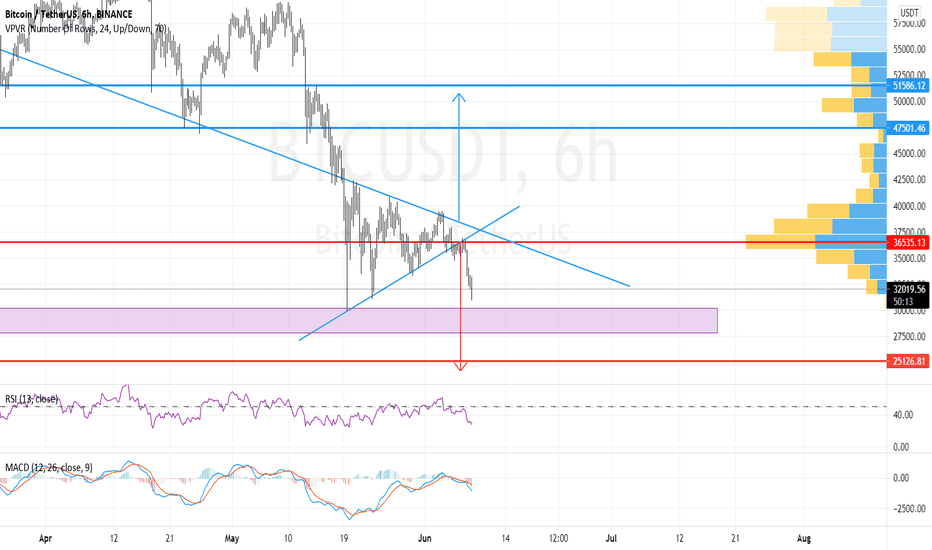Viewport: 932px width, 550px height.
Task: Click the May date on time axis
Action: pos(232,538)
